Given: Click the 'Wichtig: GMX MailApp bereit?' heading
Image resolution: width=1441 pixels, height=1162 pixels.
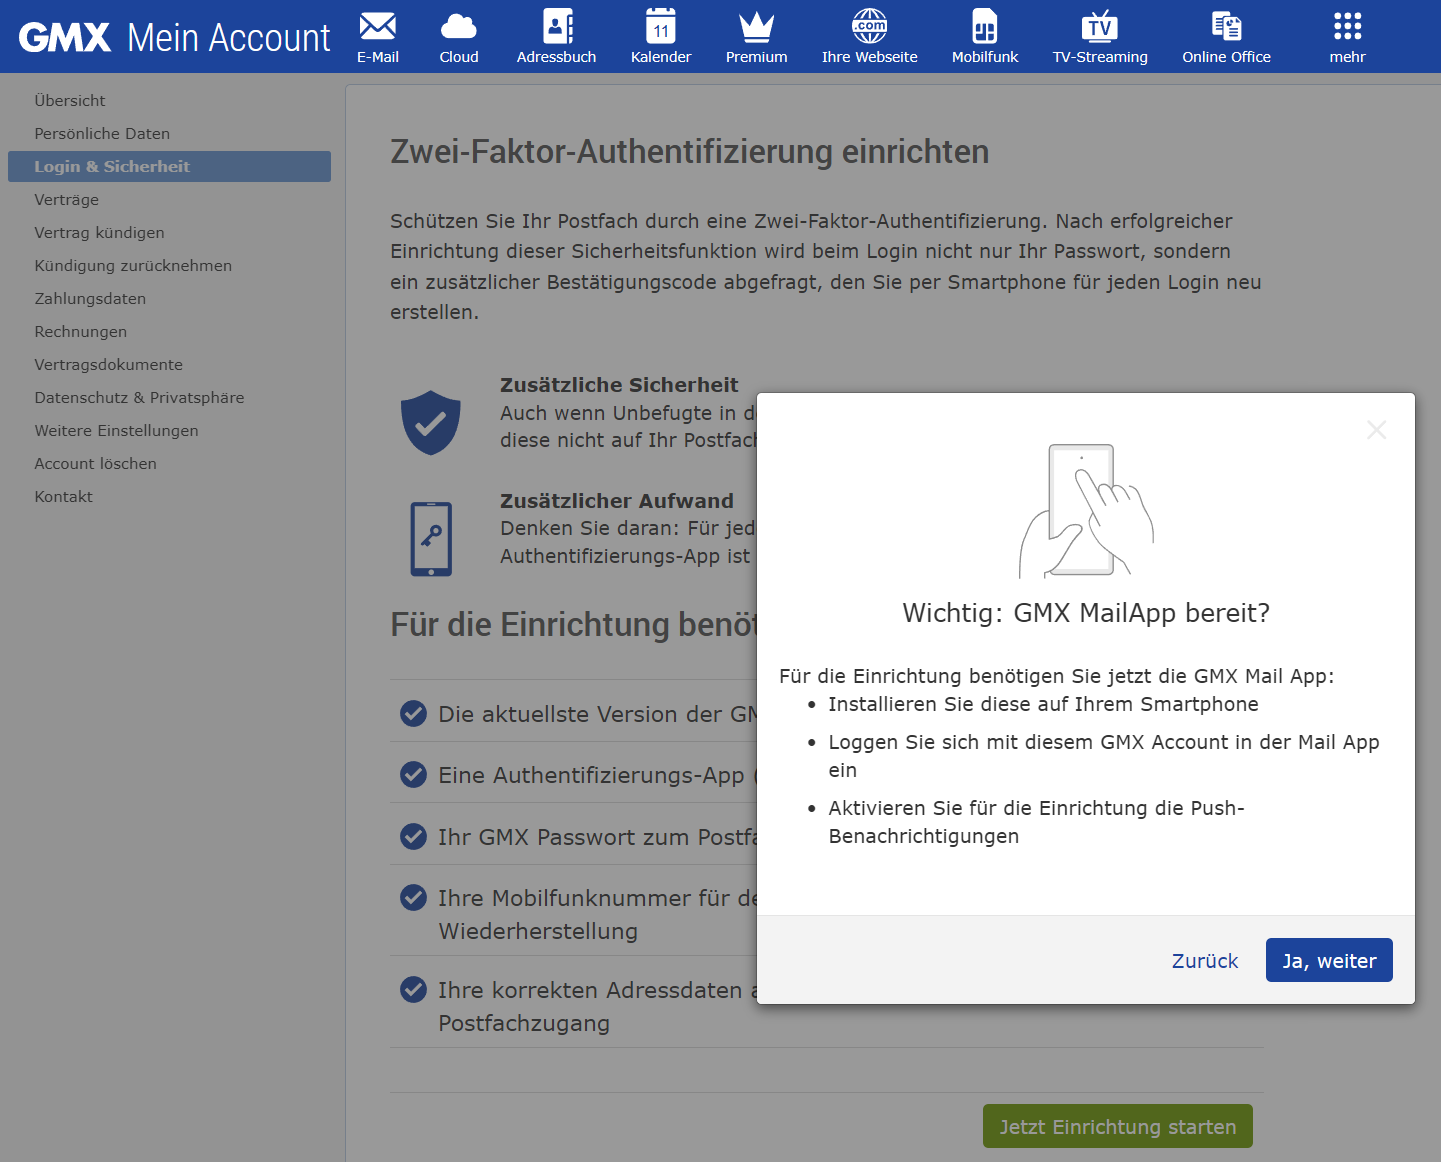Looking at the screenshot, I should (x=1086, y=612).
